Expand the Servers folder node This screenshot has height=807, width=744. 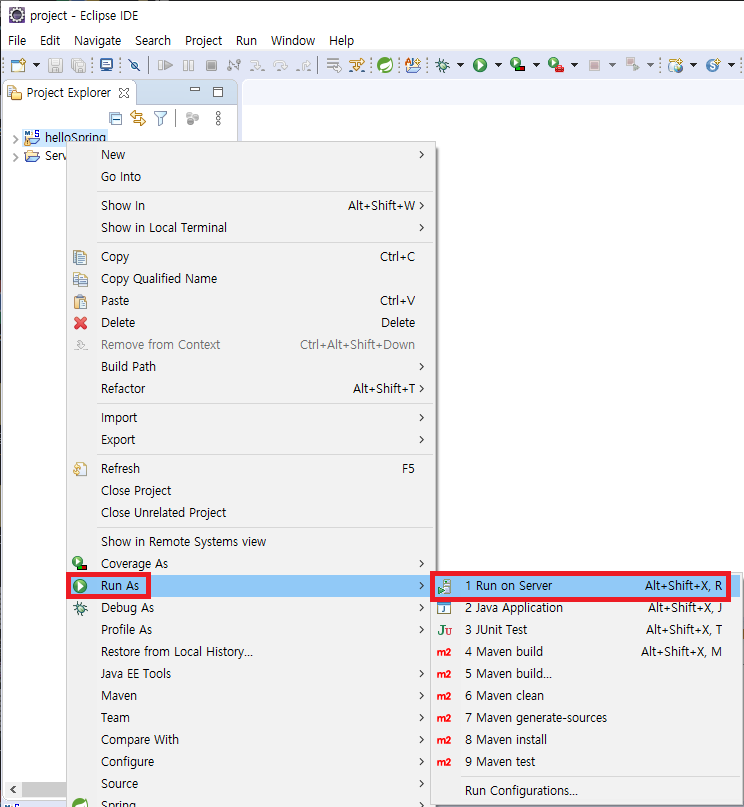click(15, 157)
